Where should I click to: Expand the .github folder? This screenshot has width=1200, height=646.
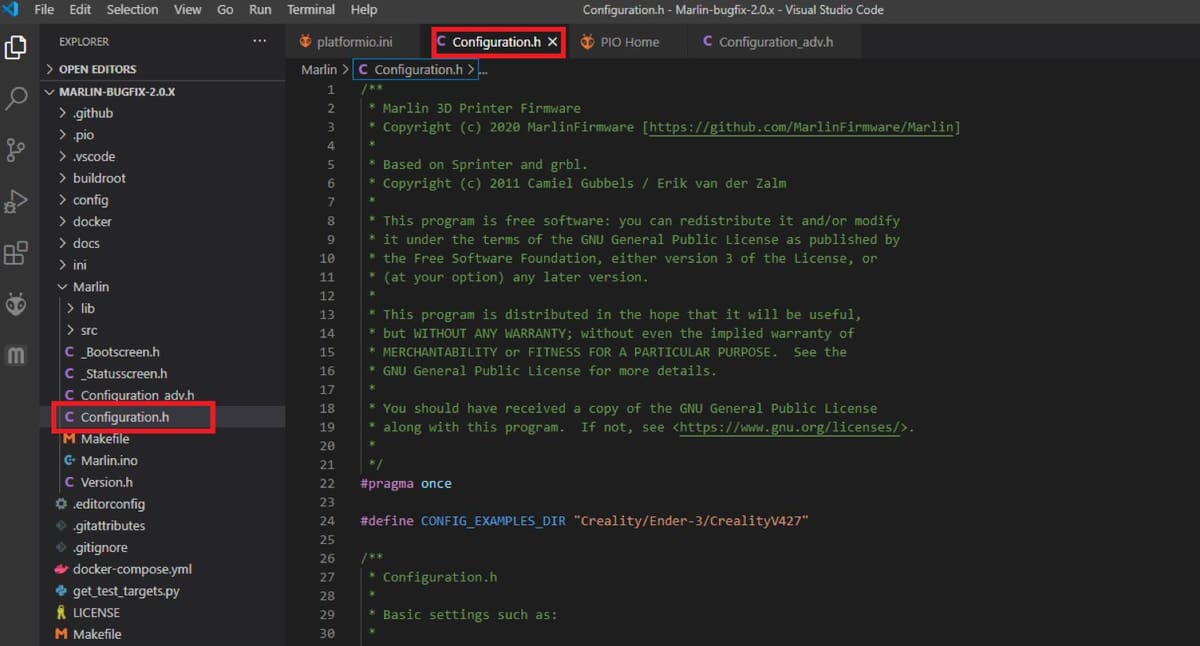[93, 113]
